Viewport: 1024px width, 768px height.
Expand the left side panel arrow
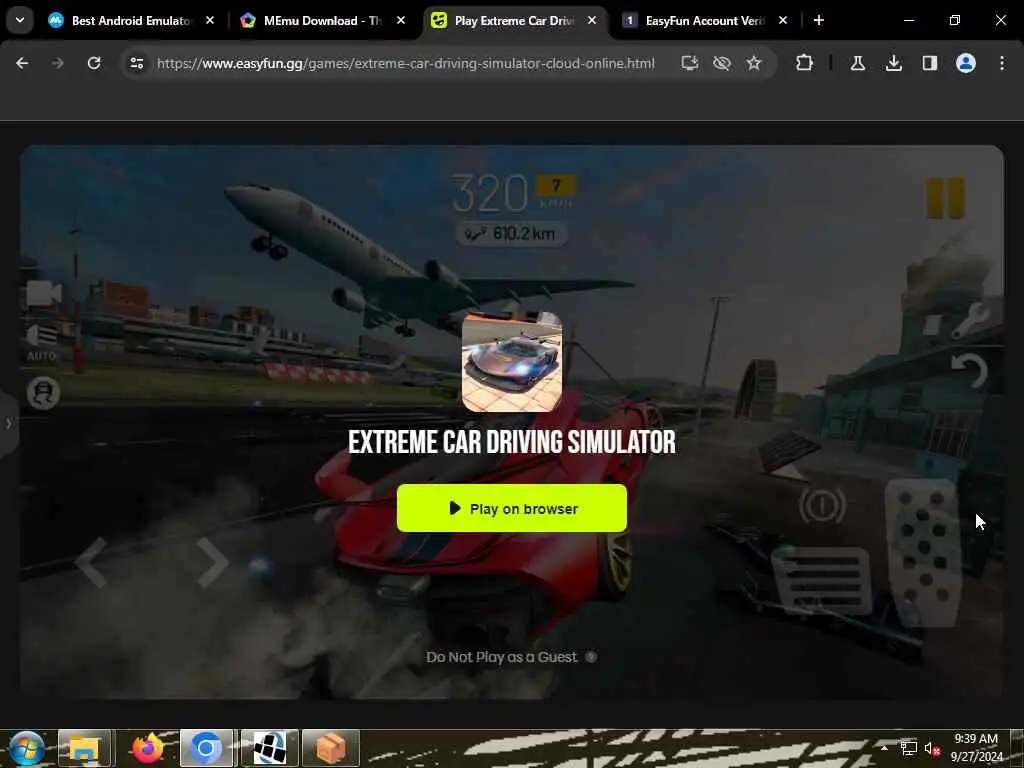(8, 423)
